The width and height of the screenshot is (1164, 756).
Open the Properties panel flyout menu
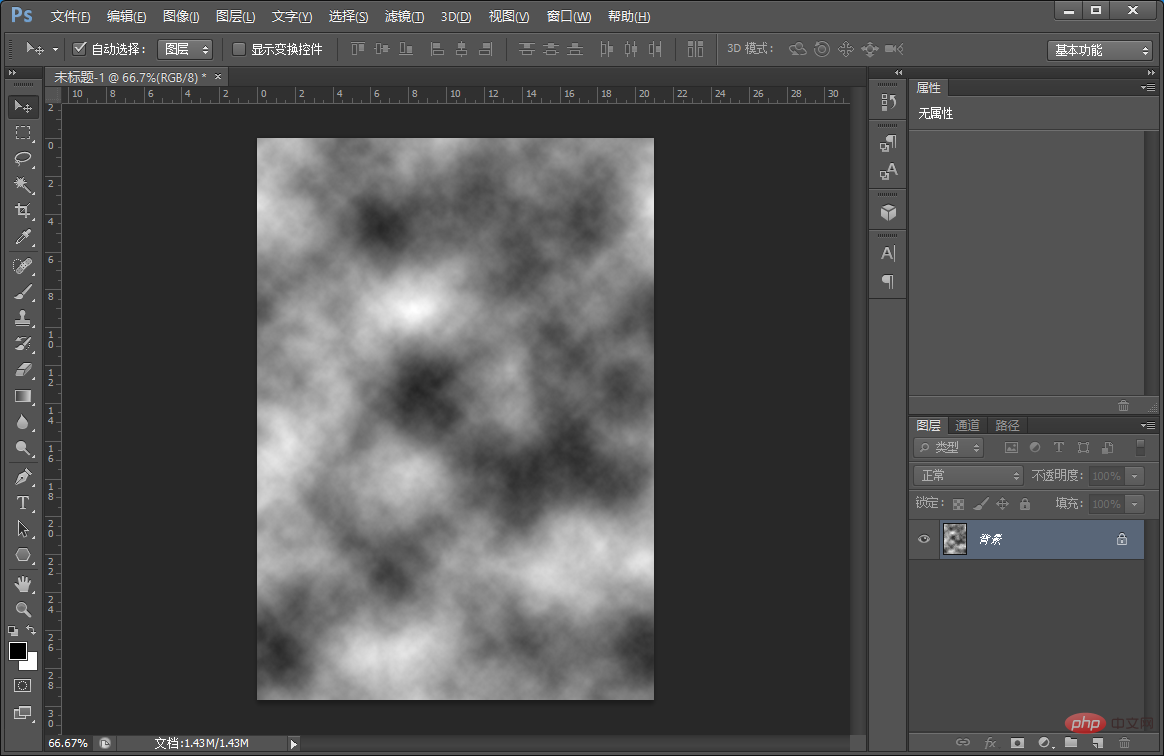click(1148, 88)
